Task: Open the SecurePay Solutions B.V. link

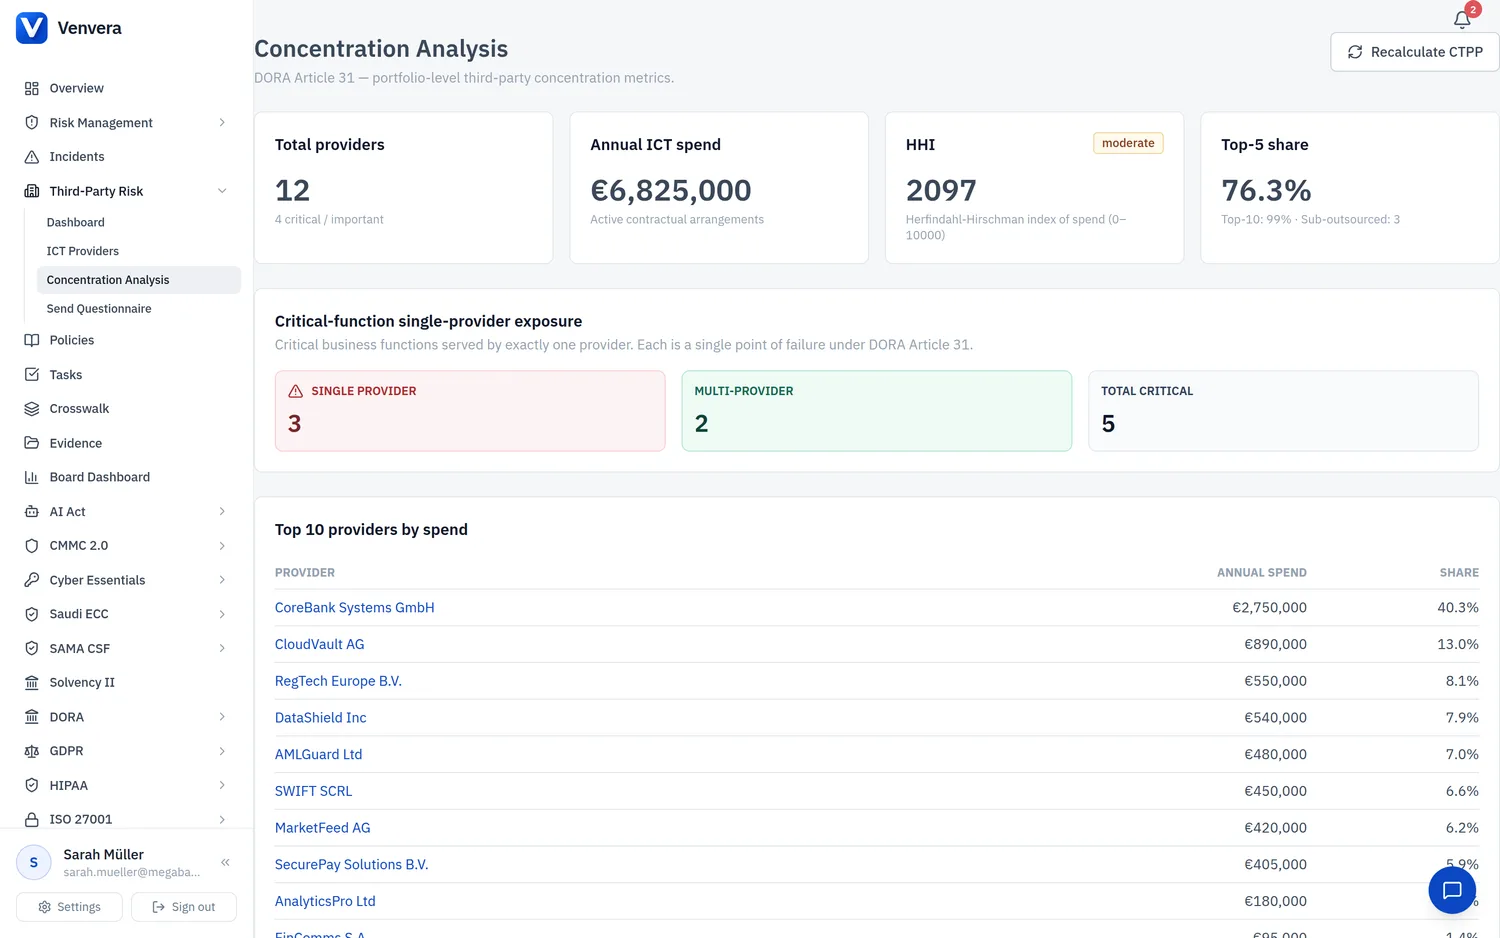Action: [352, 865]
